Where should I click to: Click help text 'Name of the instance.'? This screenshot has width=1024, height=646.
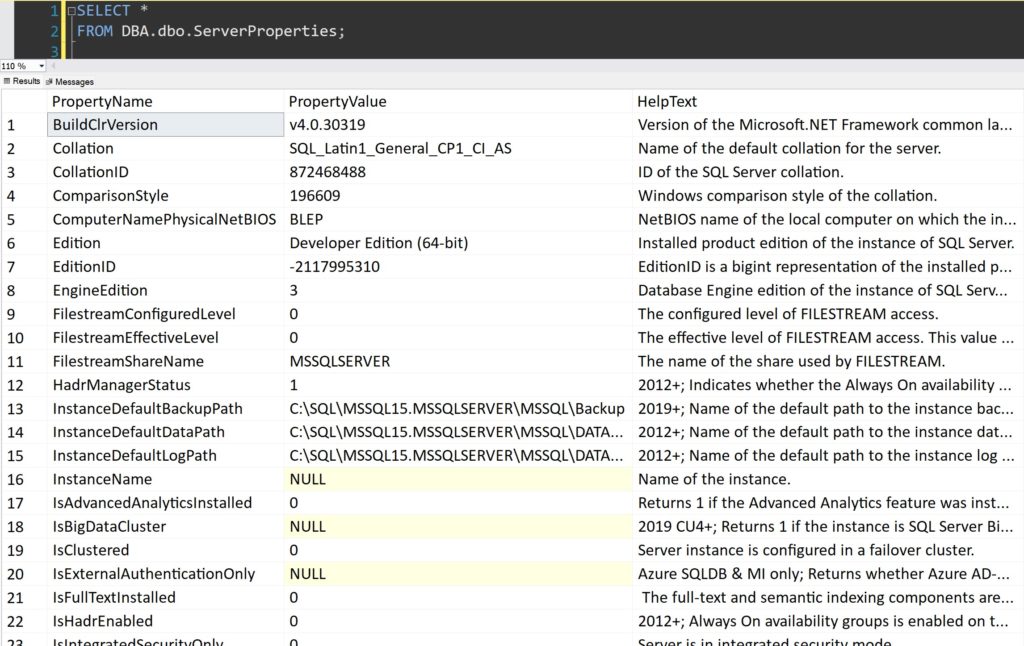[x=714, y=479]
